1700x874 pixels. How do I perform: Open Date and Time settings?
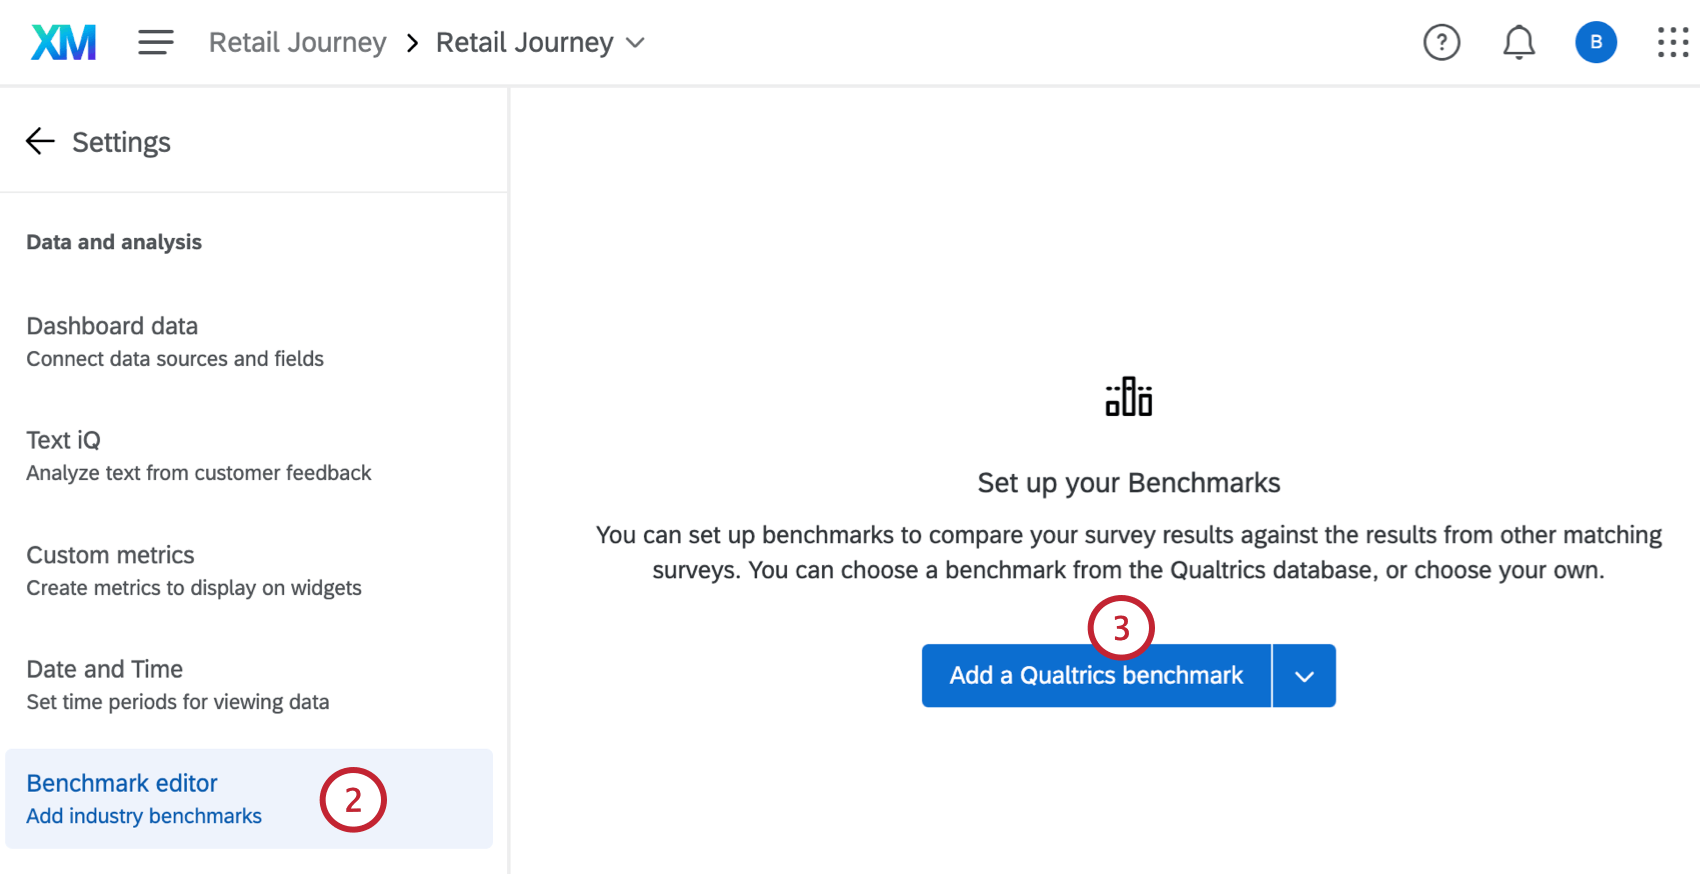[x=104, y=668]
